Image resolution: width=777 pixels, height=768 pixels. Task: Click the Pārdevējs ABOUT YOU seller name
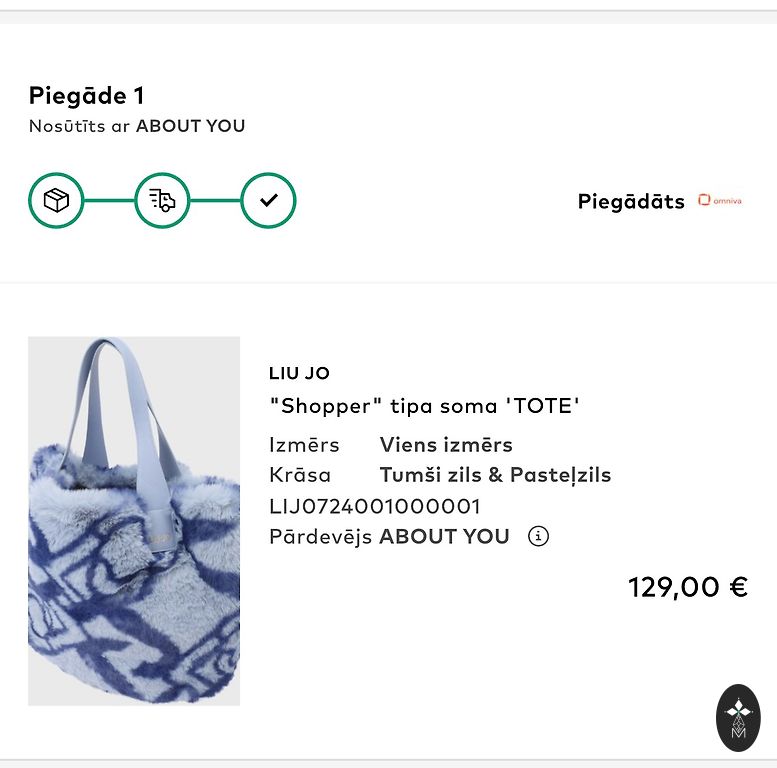point(444,536)
